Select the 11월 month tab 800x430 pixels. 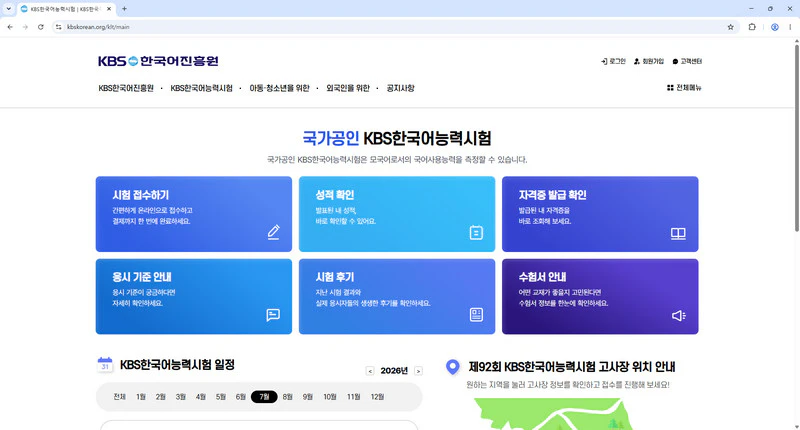point(354,397)
